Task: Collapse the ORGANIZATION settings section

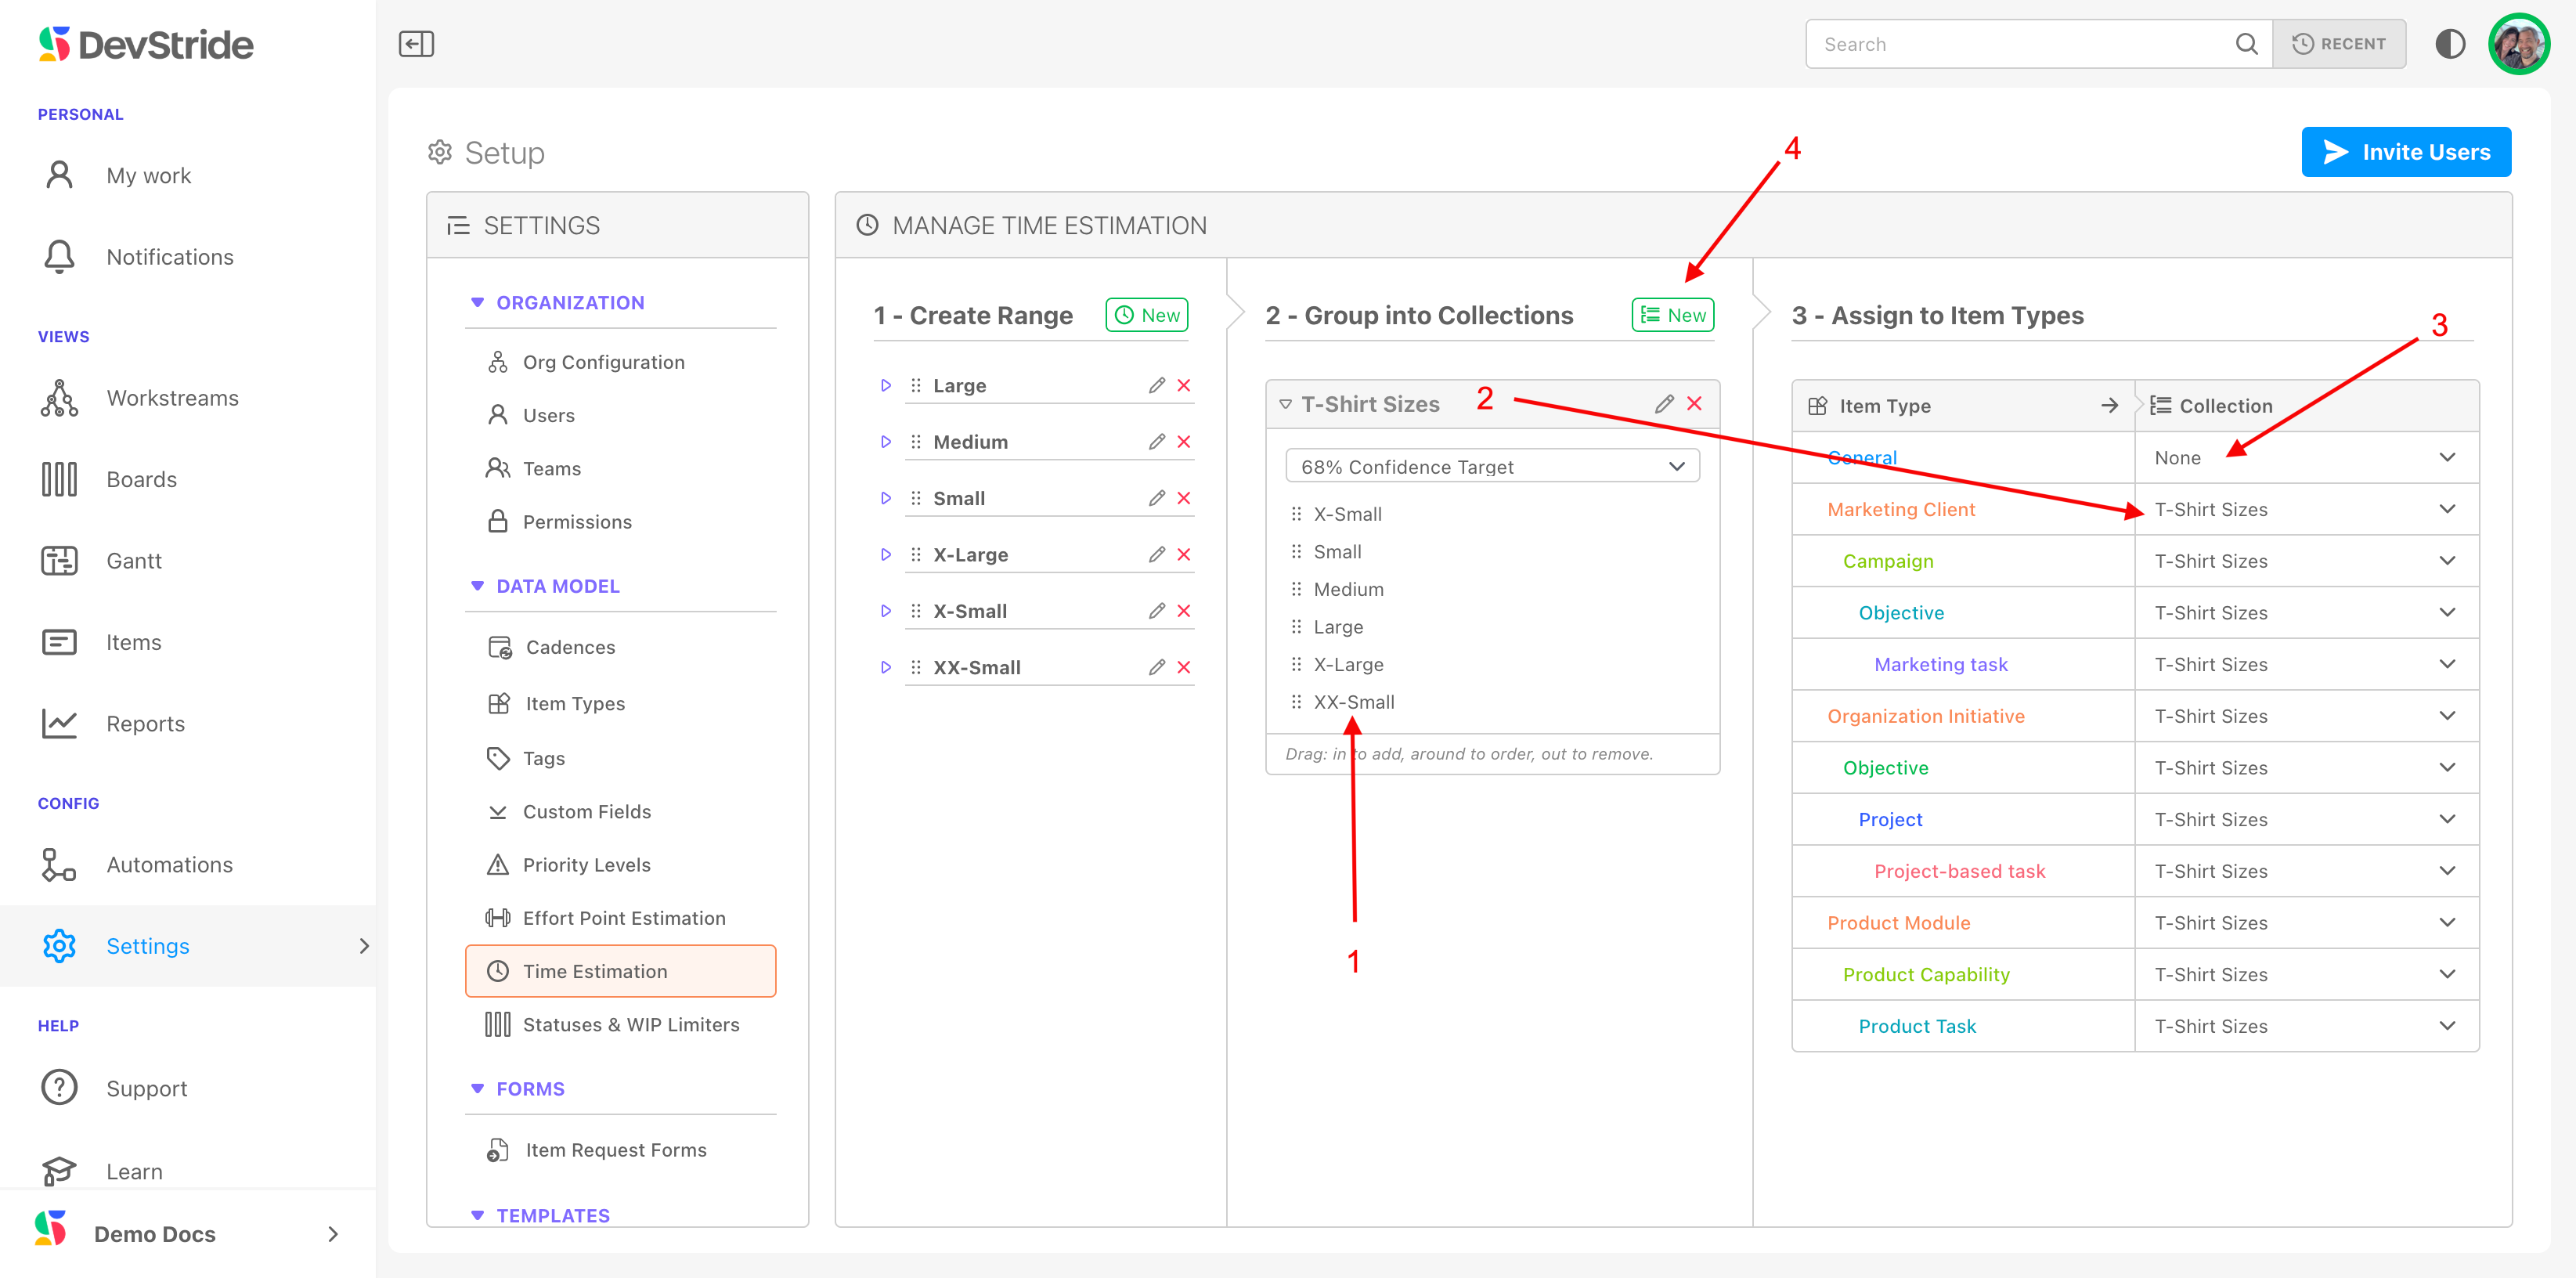Action: 477,302
